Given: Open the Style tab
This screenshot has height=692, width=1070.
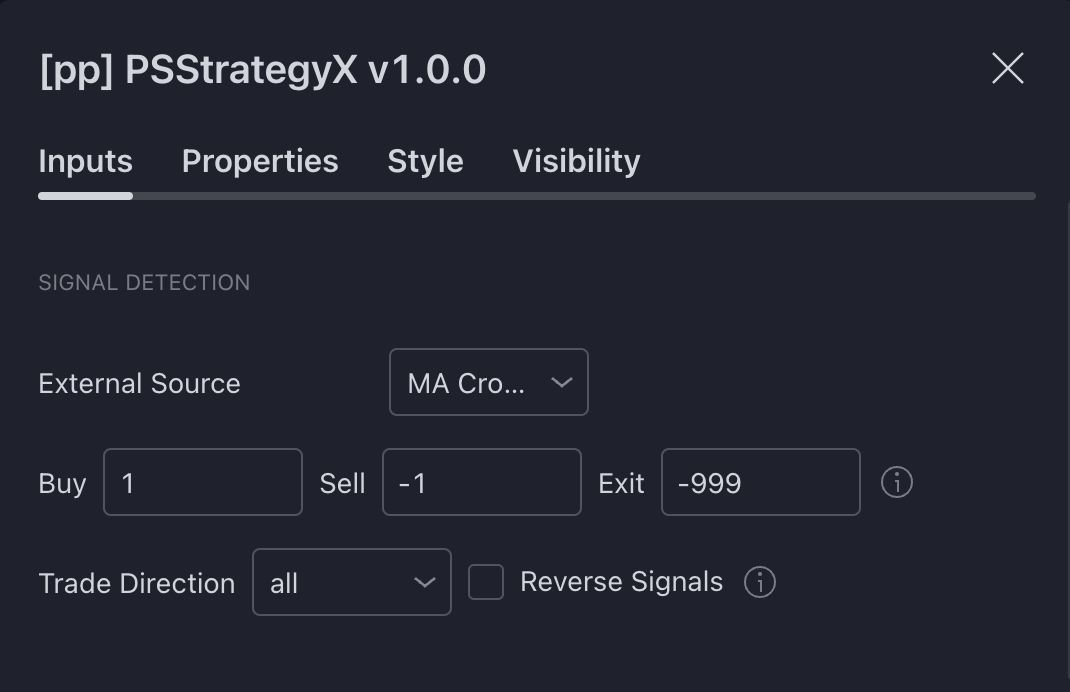Looking at the screenshot, I should pyautogui.click(x=425, y=161).
